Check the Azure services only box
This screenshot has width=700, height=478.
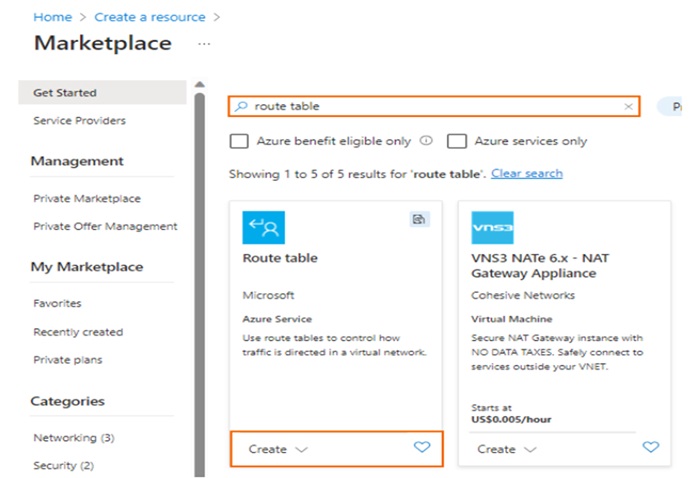tap(457, 141)
